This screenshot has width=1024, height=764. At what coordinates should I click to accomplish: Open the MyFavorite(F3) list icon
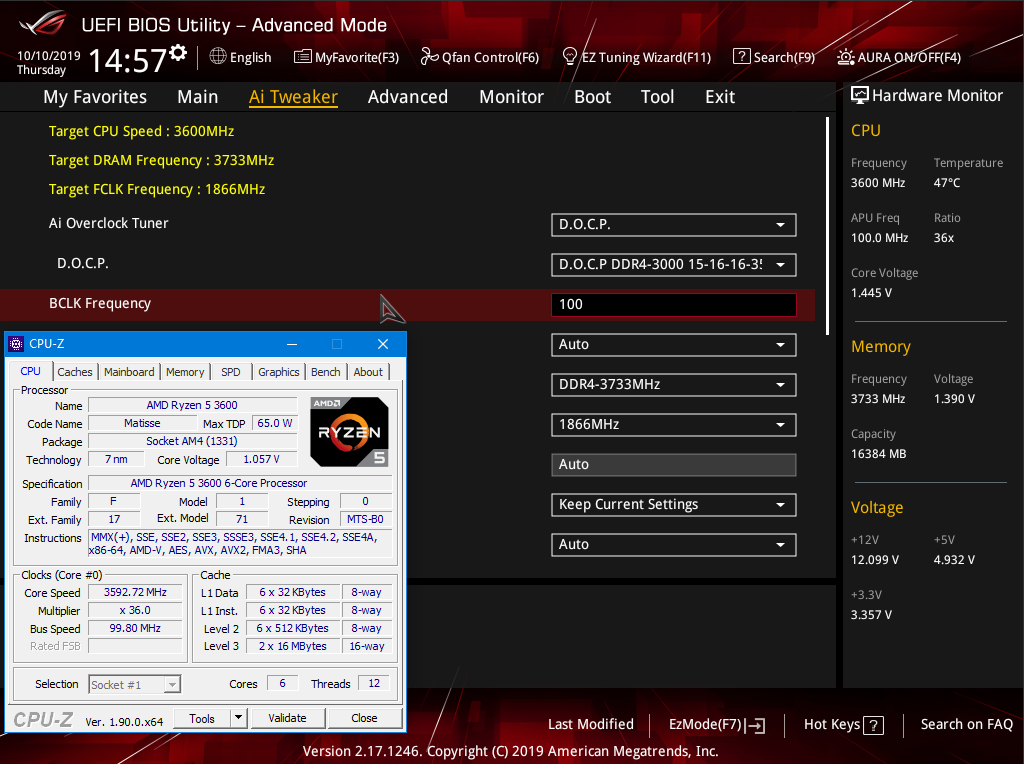(302, 57)
